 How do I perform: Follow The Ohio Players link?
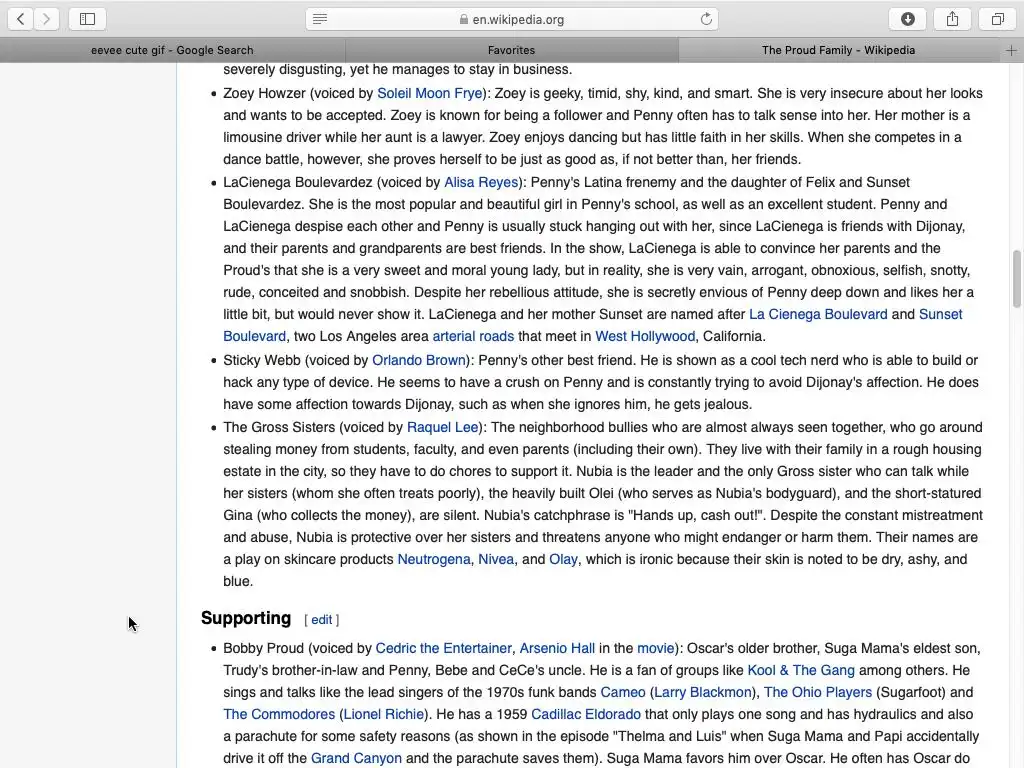(x=818, y=693)
